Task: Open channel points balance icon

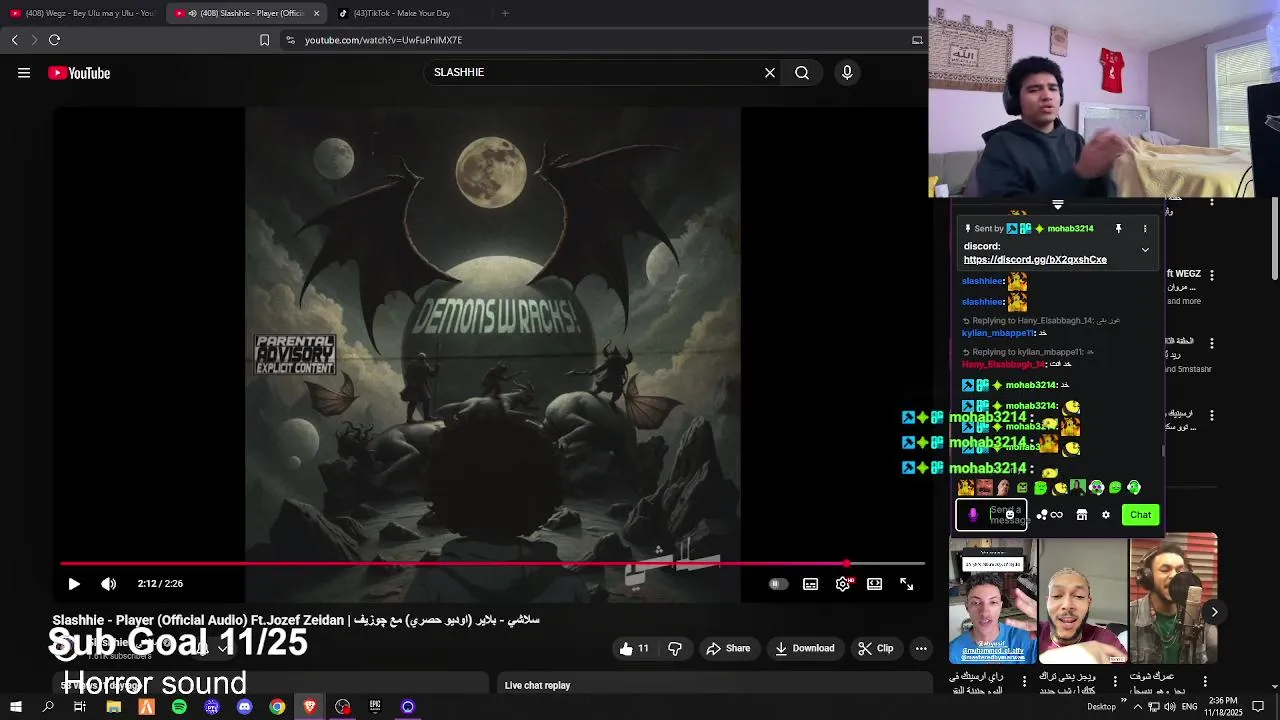Action: pos(1049,515)
